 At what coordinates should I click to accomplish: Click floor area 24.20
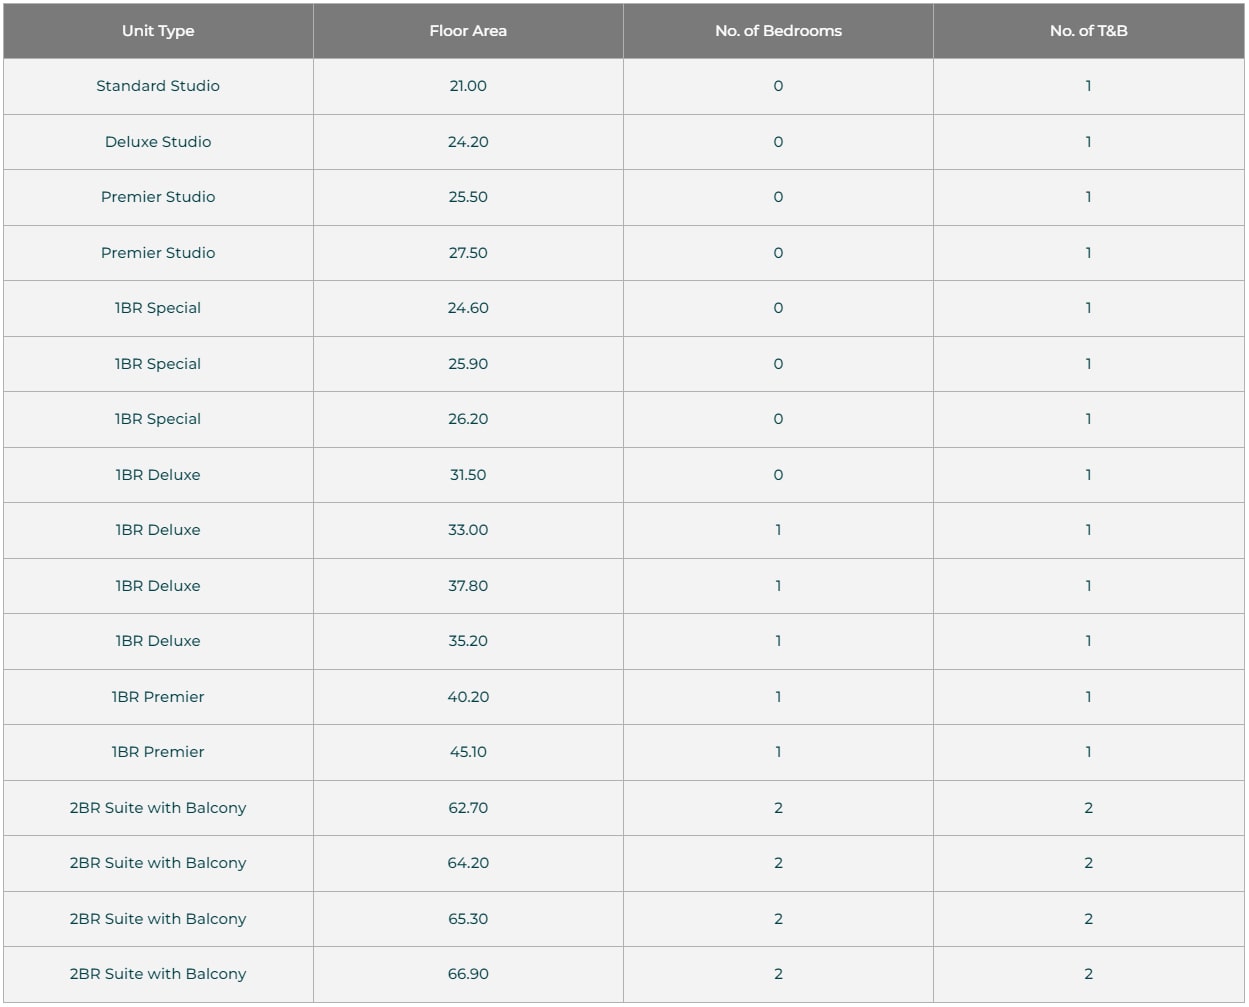pyautogui.click(x=468, y=142)
